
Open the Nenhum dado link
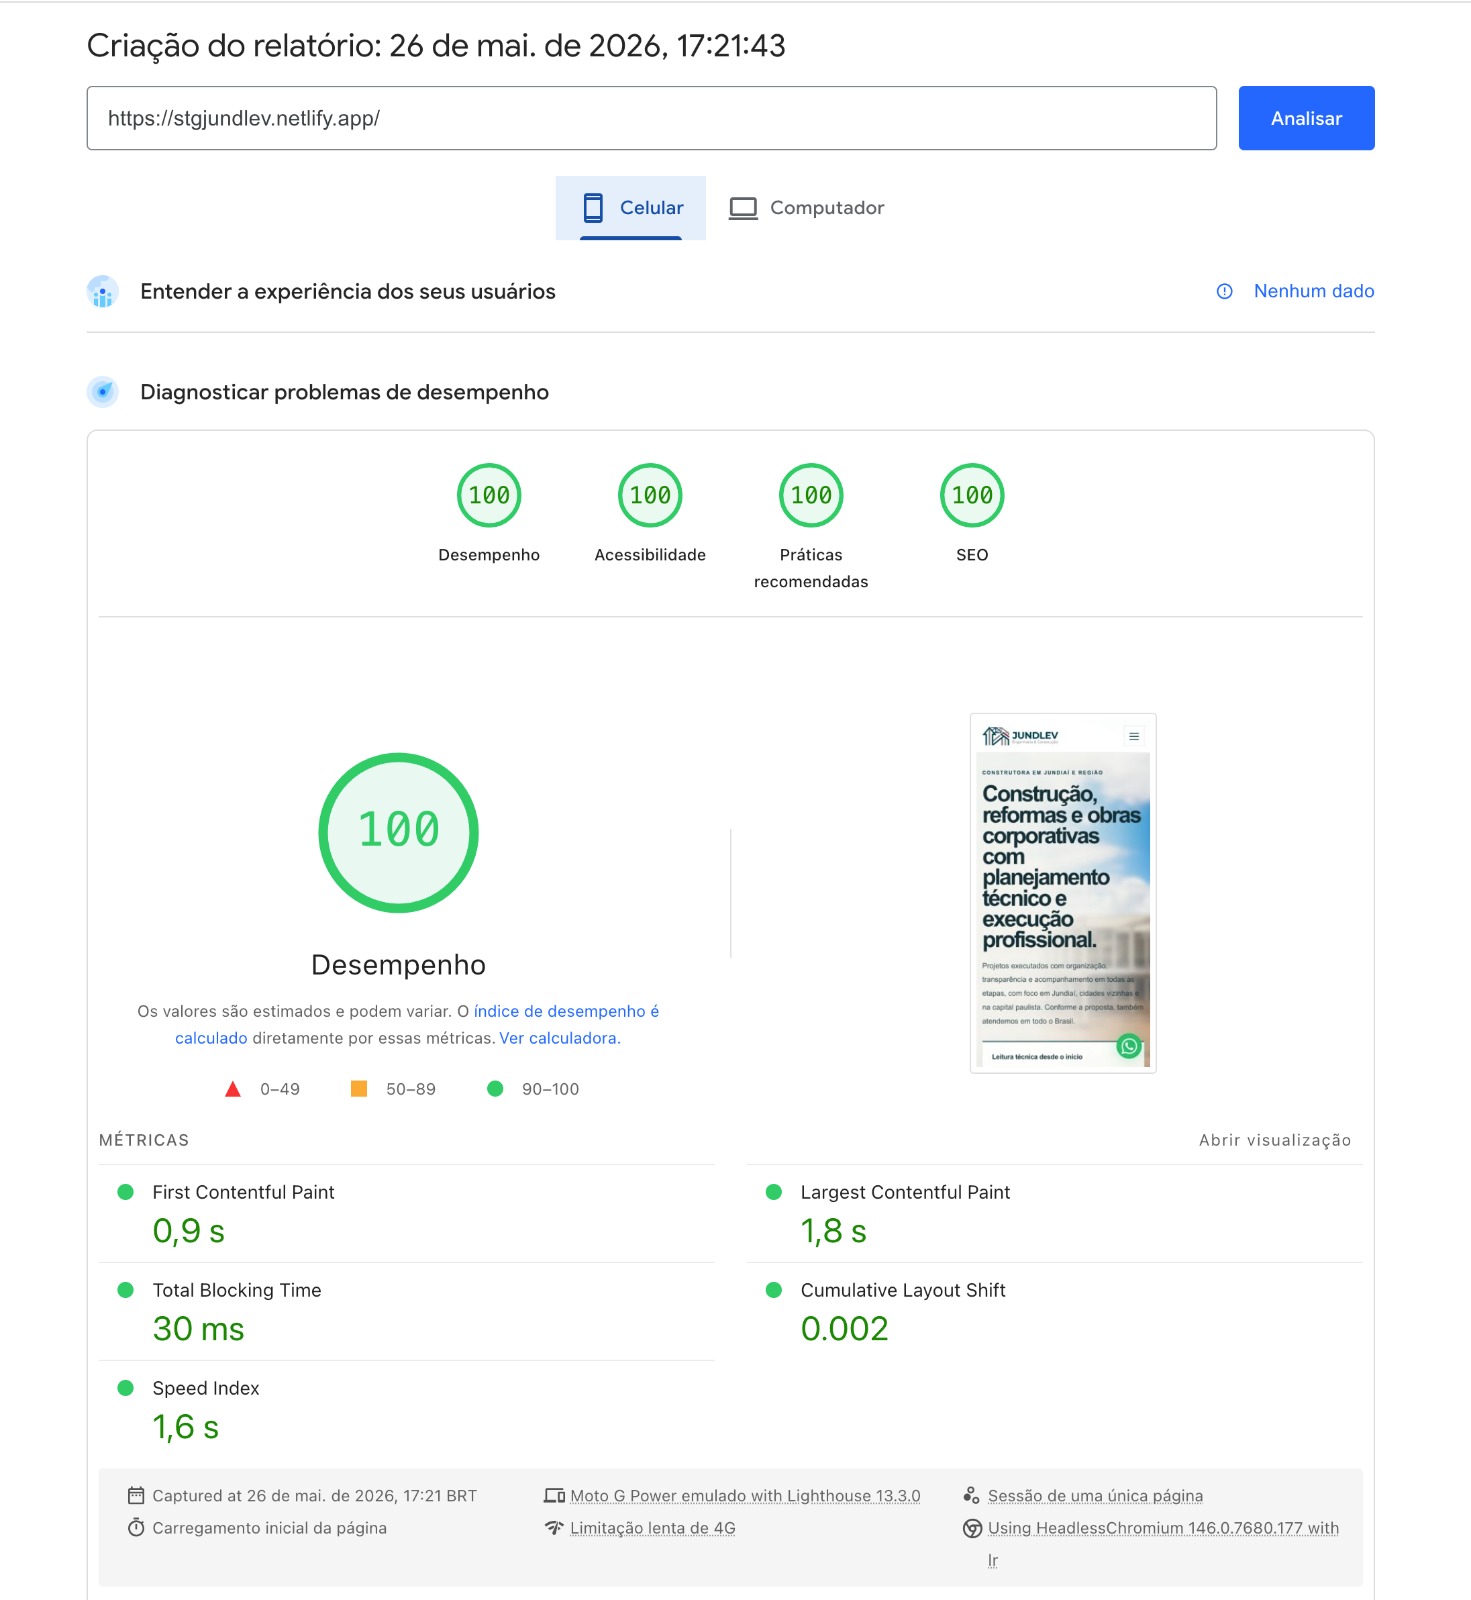point(1314,291)
